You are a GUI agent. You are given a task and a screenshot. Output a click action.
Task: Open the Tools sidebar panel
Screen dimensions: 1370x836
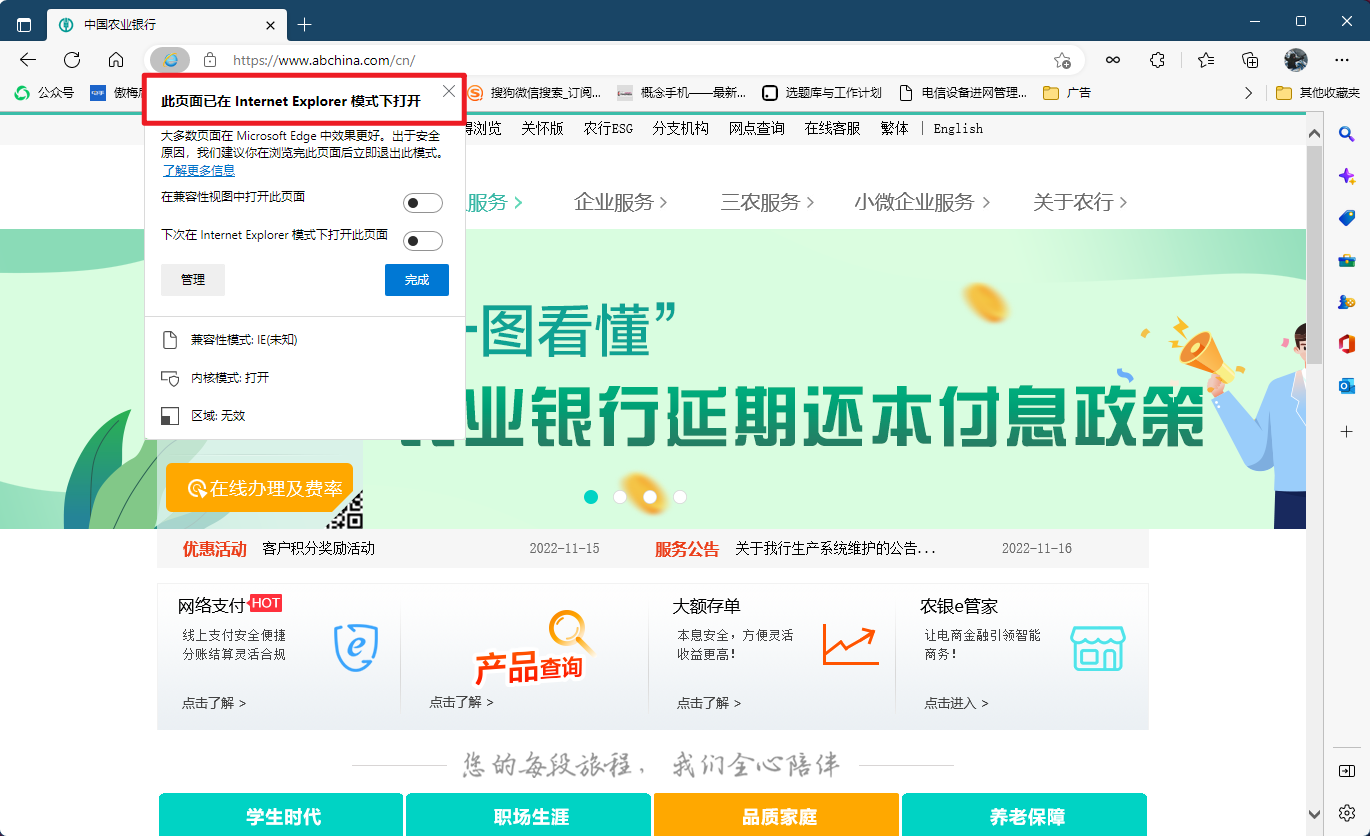(x=1346, y=259)
